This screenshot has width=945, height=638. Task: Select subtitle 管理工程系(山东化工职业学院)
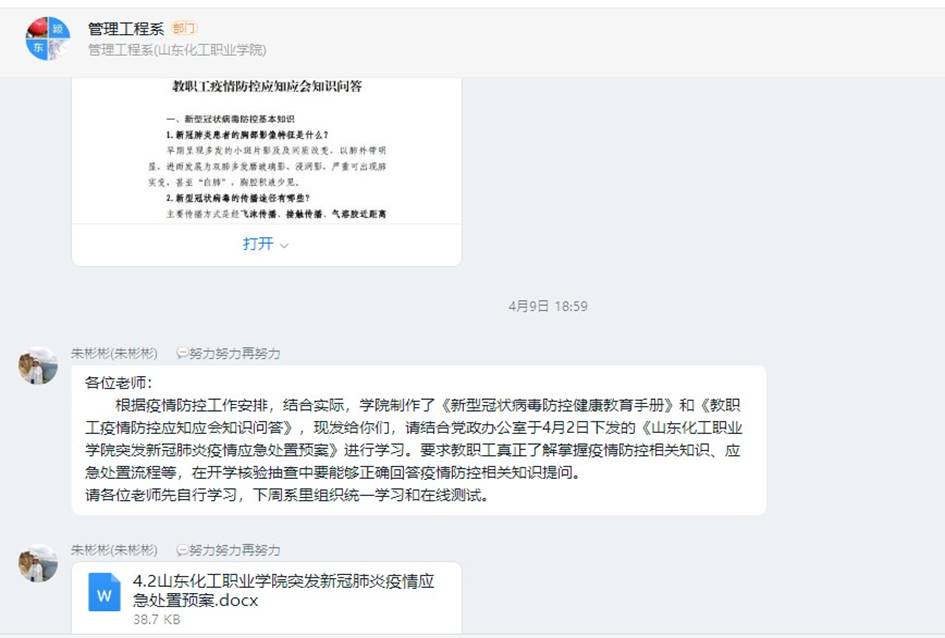177,49
